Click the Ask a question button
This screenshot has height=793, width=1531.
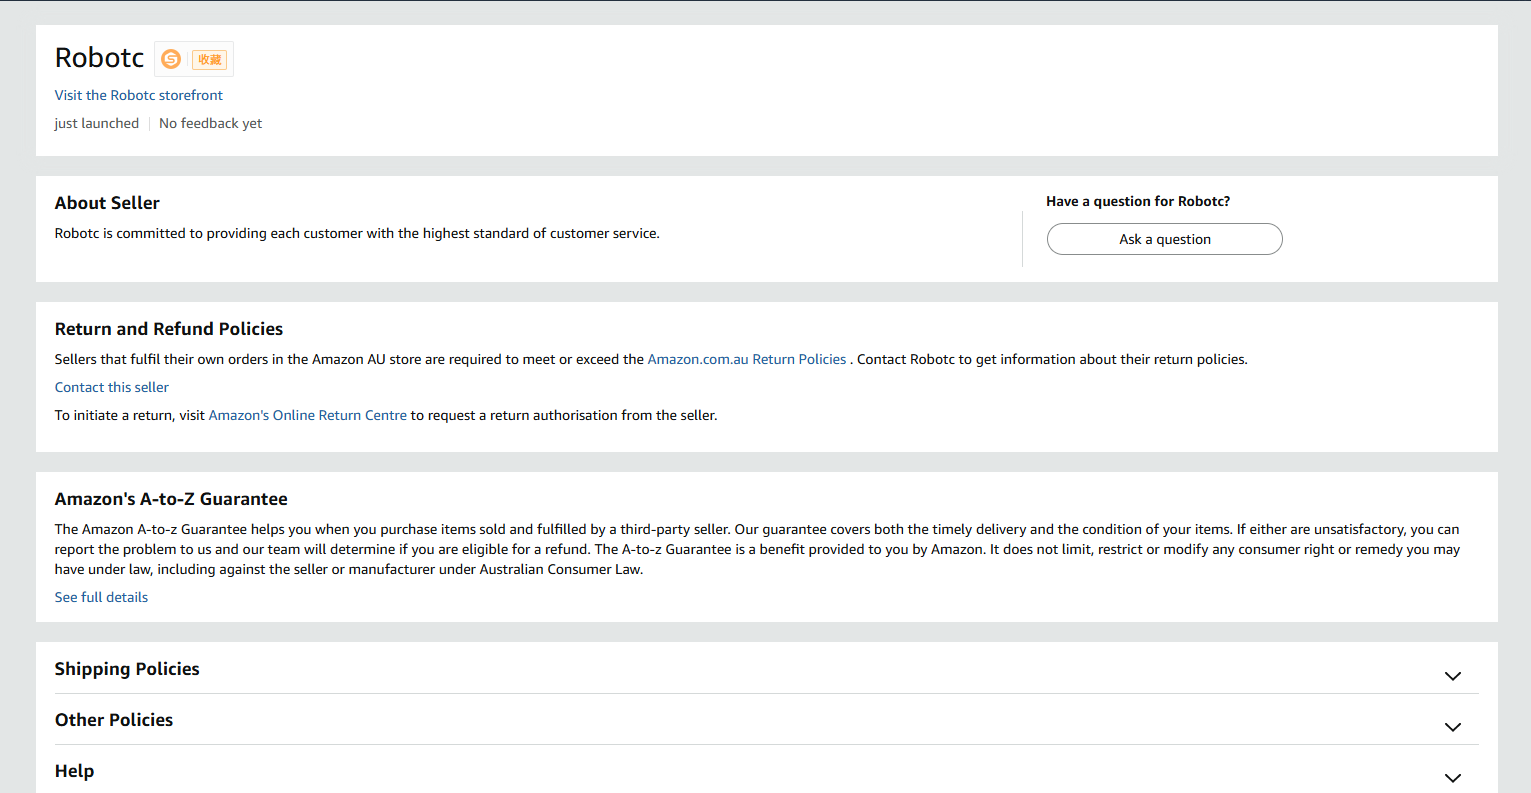coord(1165,239)
